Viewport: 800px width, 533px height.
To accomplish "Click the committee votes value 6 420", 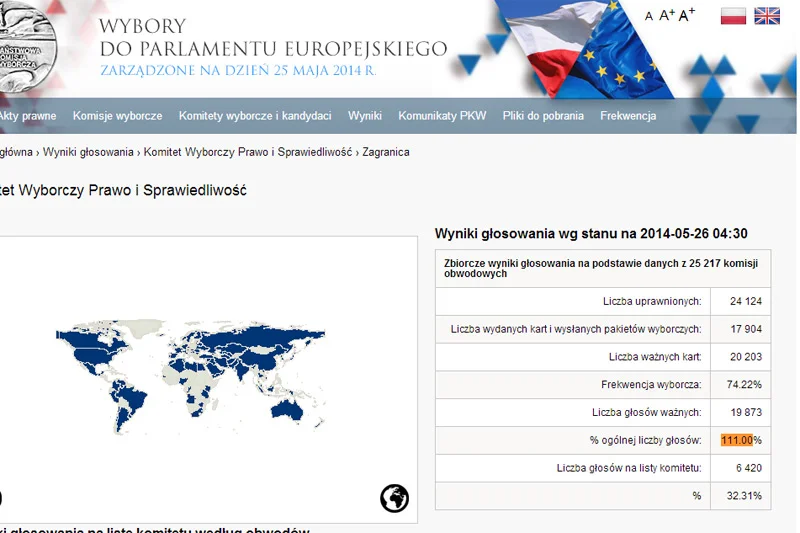I will pyautogui.click(x=748, y=468).
